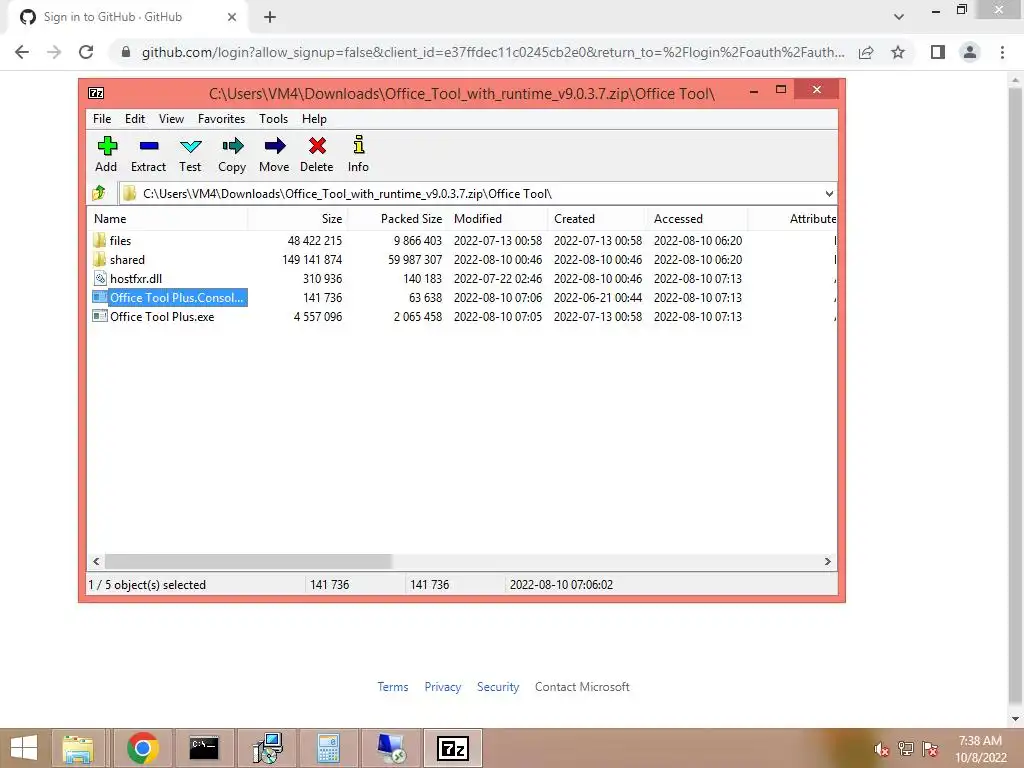Choose the Move toolbar icon
Screen dimensions: 1024x768
pyautogui.click(x=274, y=154)
